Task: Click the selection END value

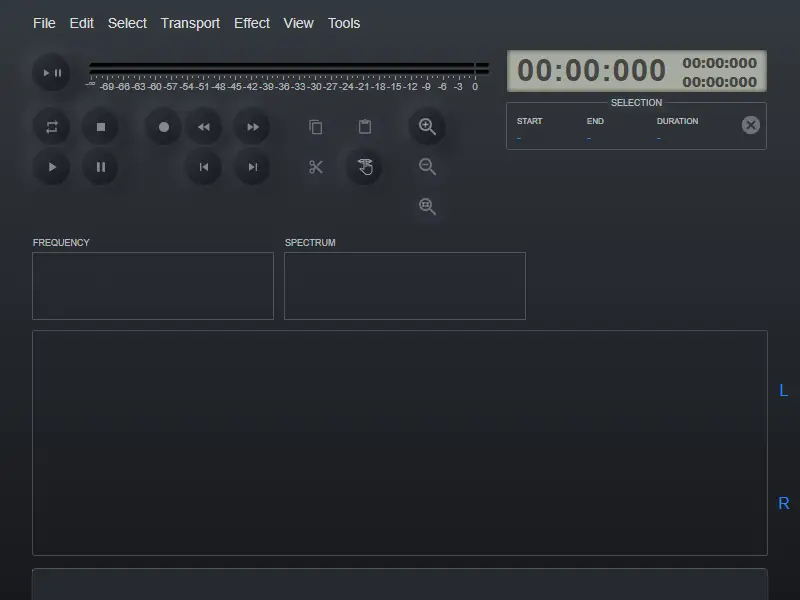Action: [x=589, y=138]
